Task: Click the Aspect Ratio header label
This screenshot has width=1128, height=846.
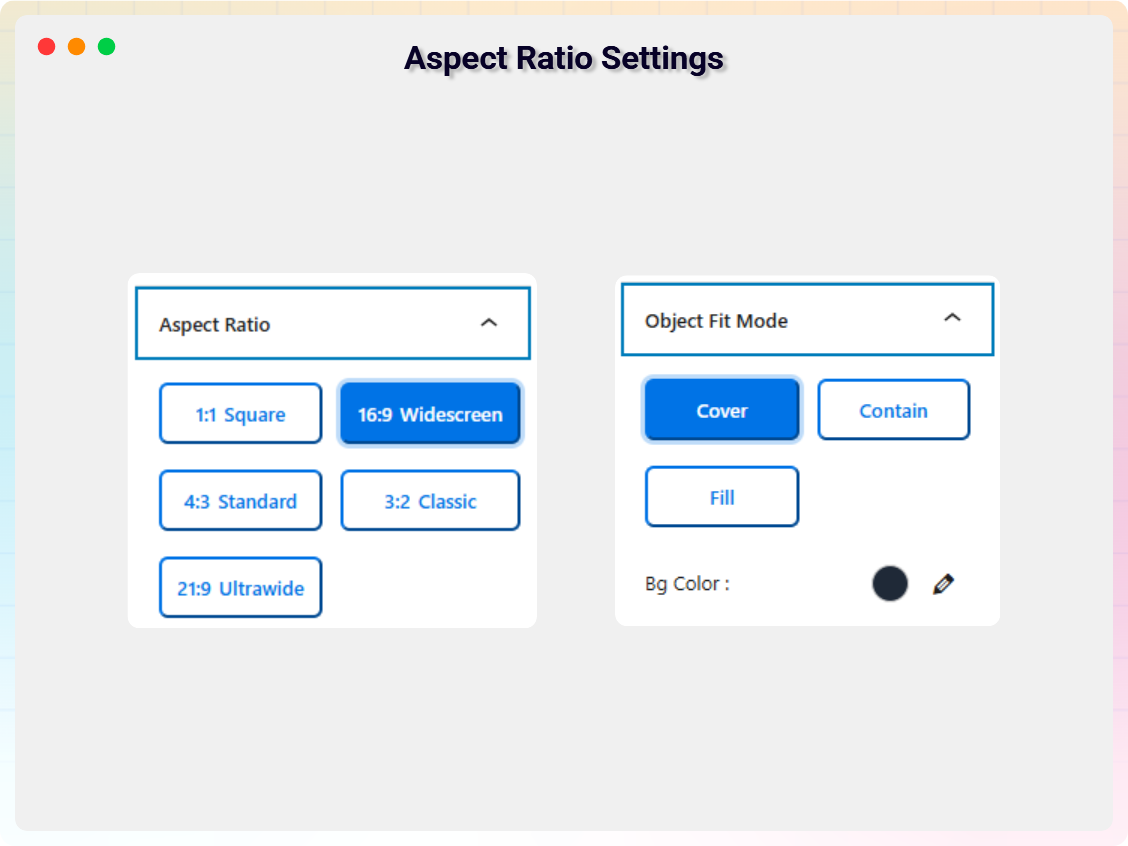Action: [215, 325]
